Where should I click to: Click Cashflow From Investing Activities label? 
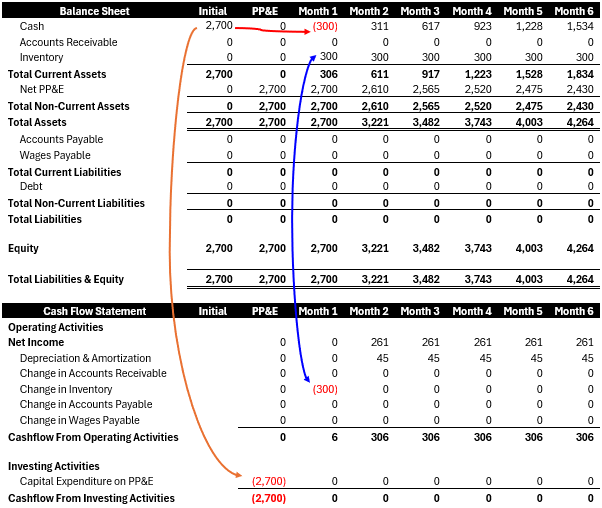point(91,498)
